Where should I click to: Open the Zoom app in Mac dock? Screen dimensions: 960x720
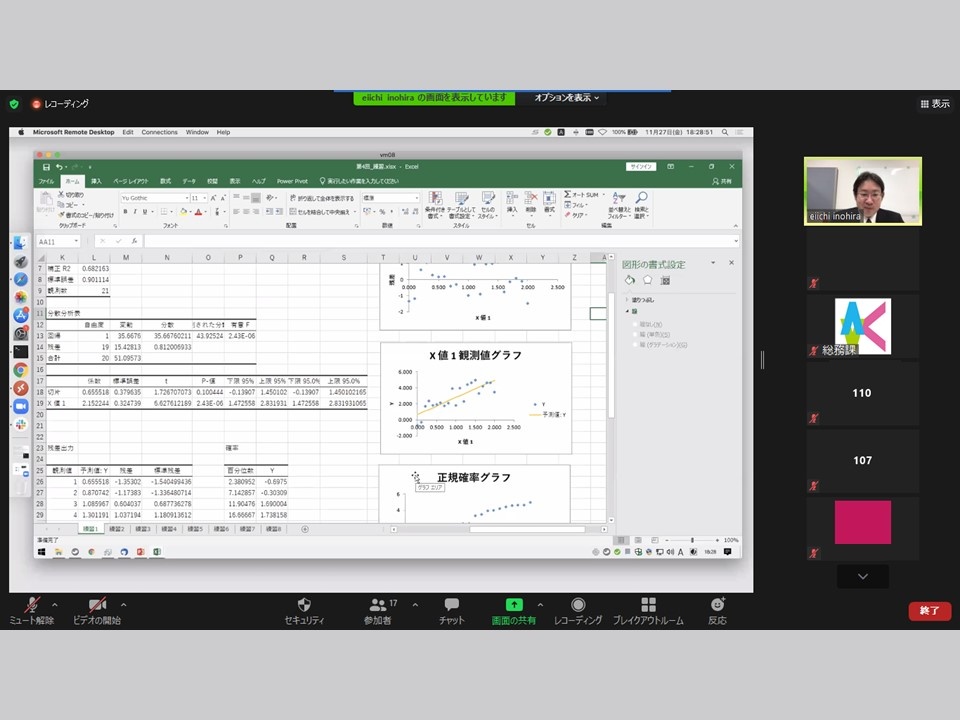click(20, 406)
